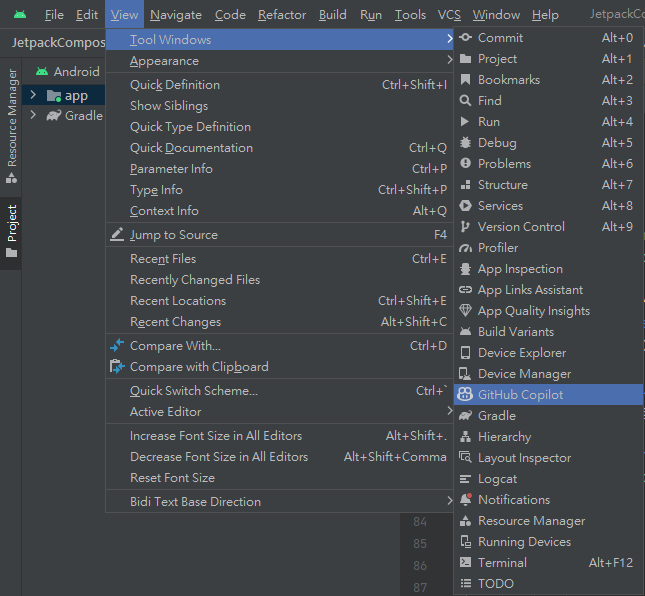
Task: Open the Navigate menu
Action: coord(176,15)
